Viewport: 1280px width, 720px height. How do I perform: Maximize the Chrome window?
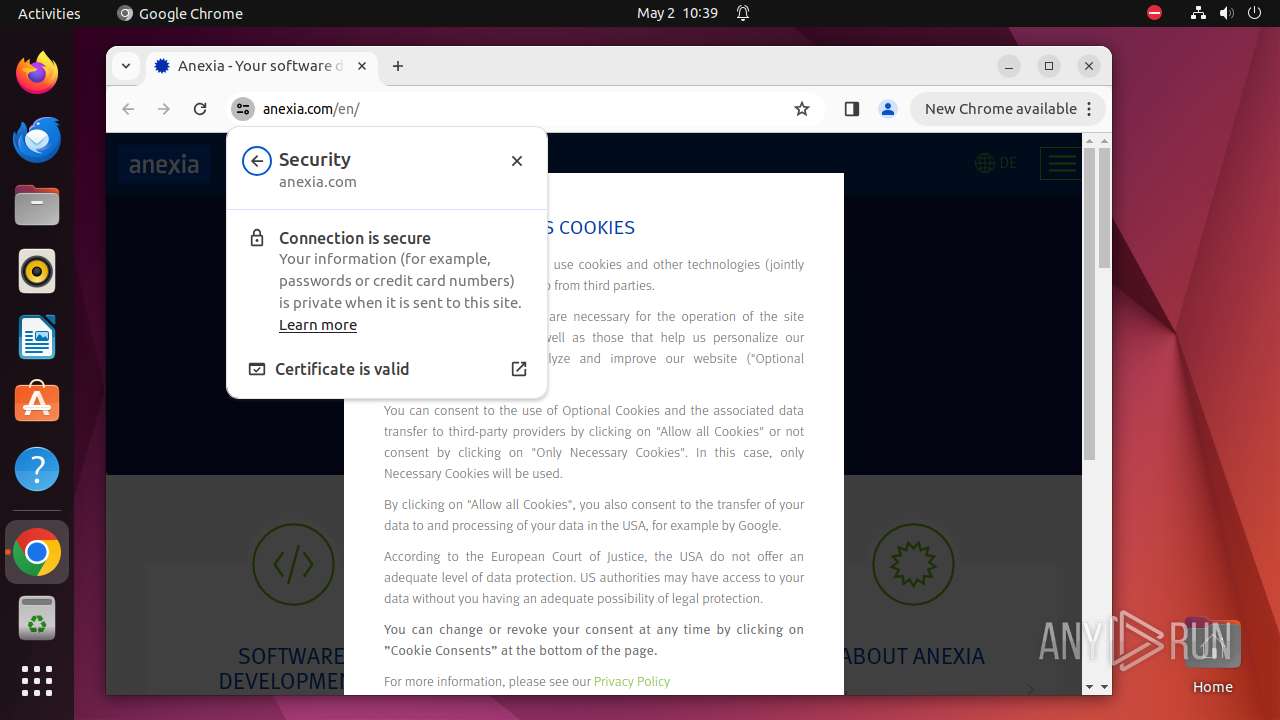tap(1049, 66)
